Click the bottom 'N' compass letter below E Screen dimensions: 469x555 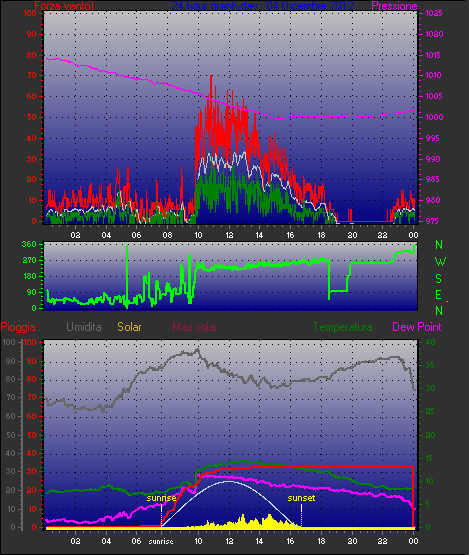(x=439, y=311)
